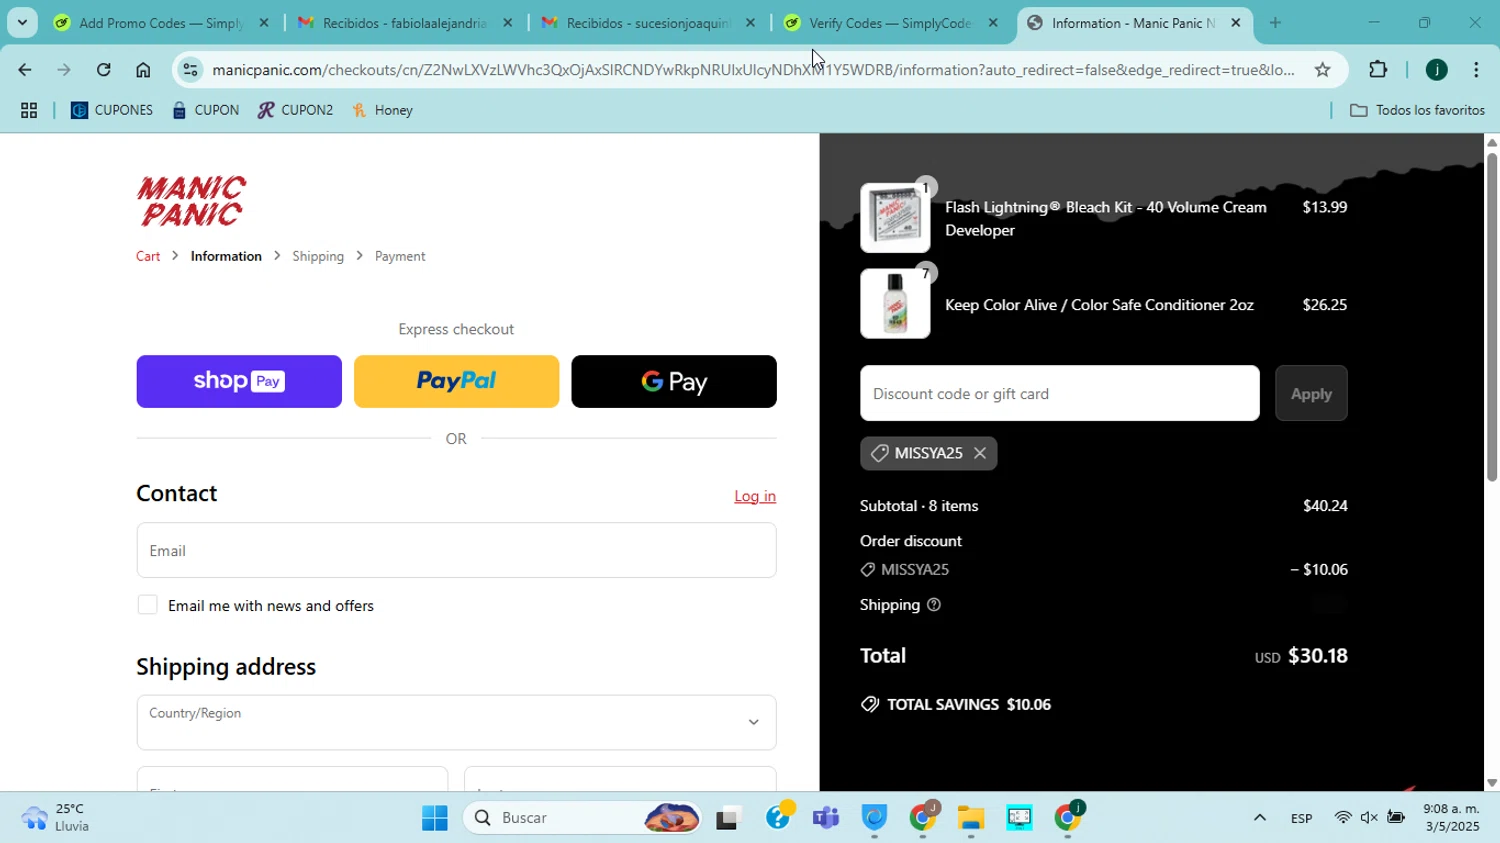Click Flash Lightning Bleach Kit thumbnail
The image size is (1500, 843).
point(895,218)
